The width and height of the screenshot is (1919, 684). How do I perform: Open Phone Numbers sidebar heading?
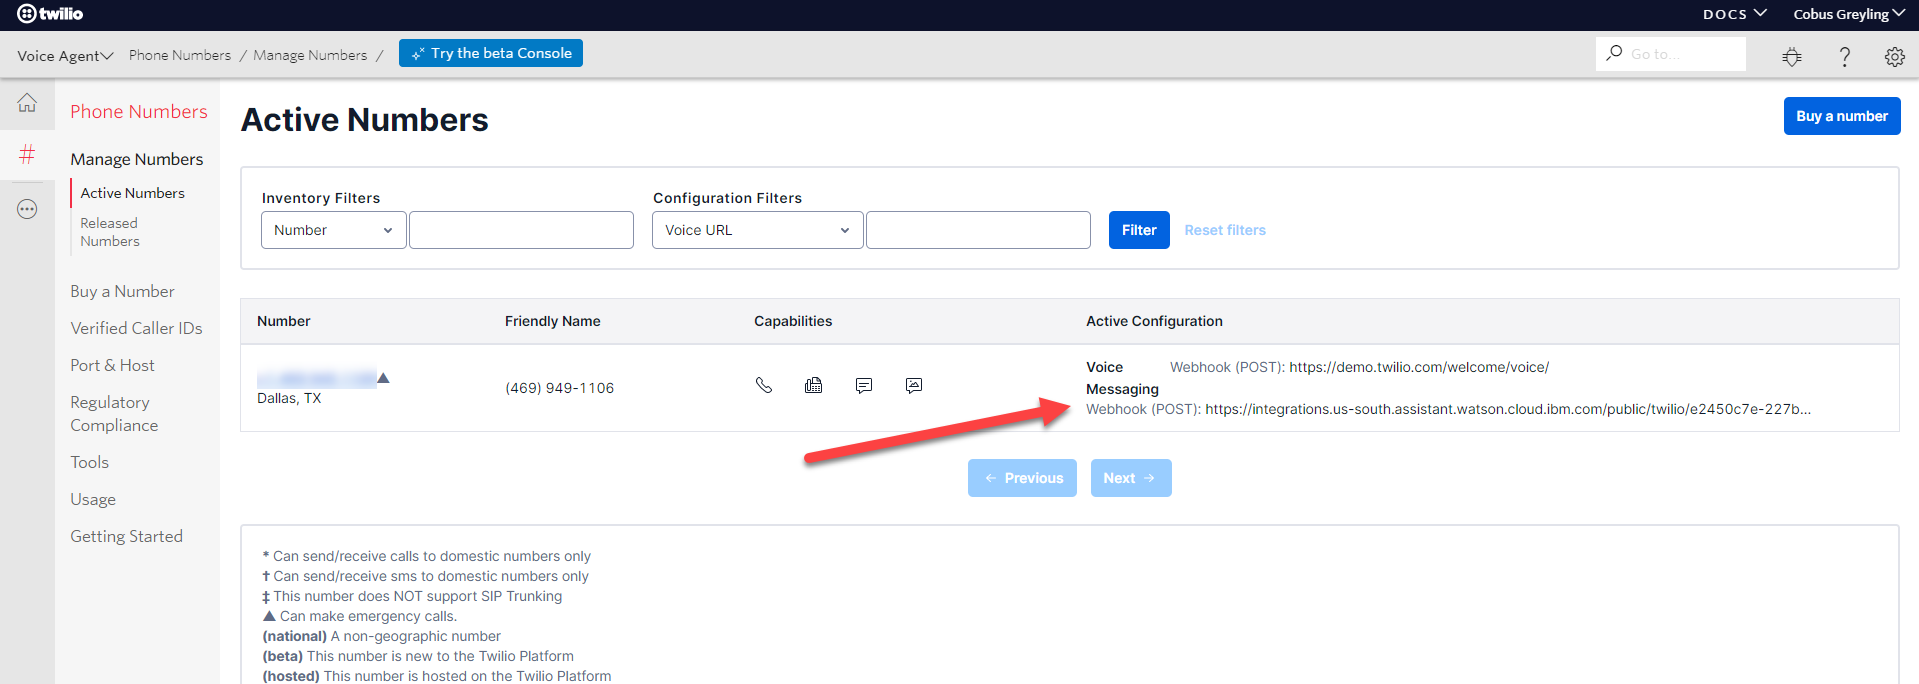[x=139, y=111]
